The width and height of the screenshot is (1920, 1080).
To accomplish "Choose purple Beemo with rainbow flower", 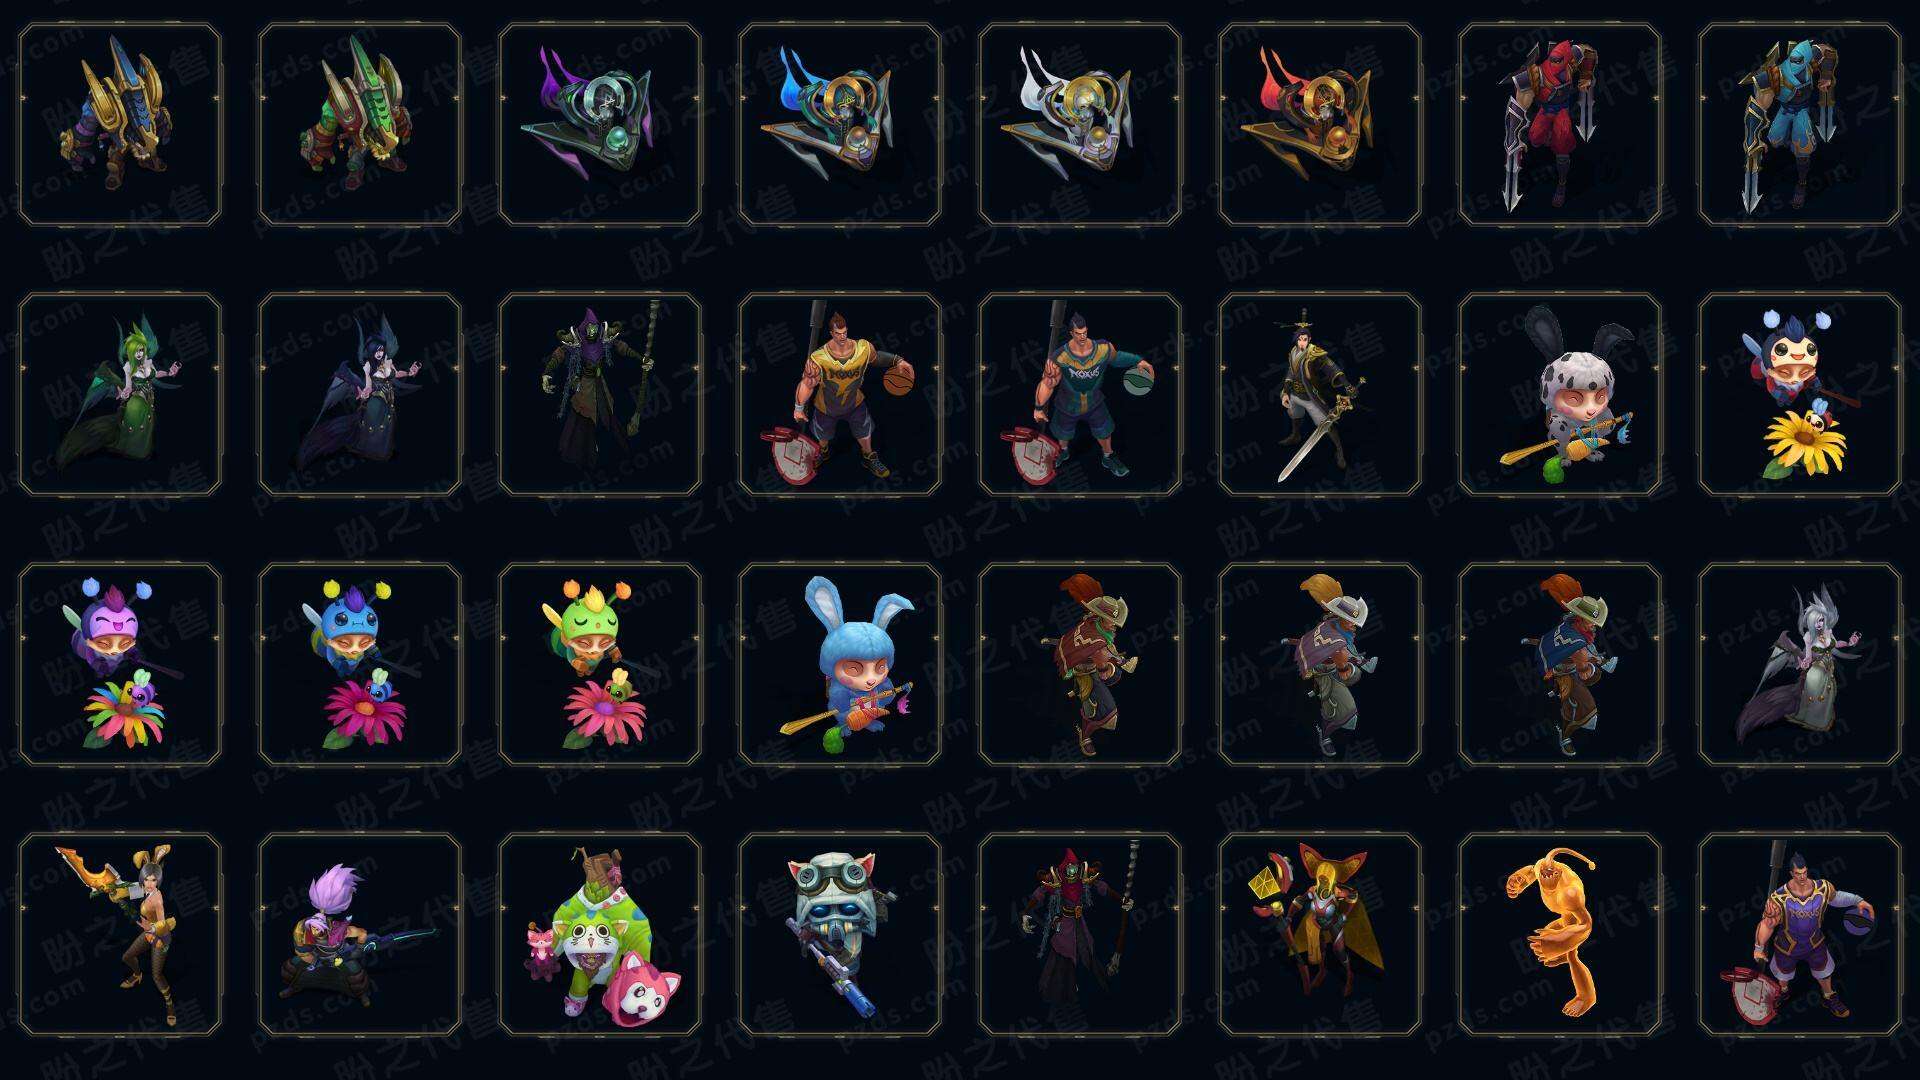I will pos(120,664).
